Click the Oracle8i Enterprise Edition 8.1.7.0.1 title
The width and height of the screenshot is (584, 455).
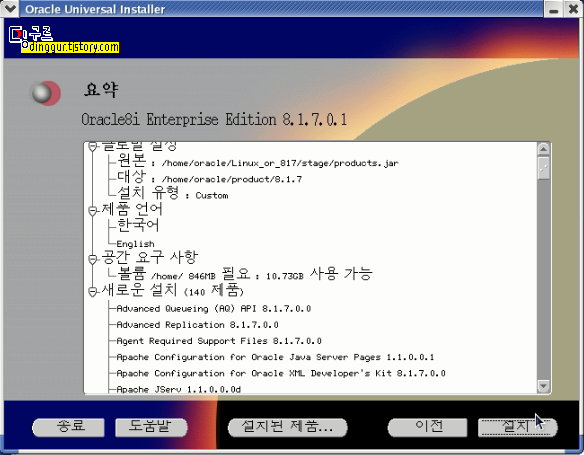coord(214,120)
